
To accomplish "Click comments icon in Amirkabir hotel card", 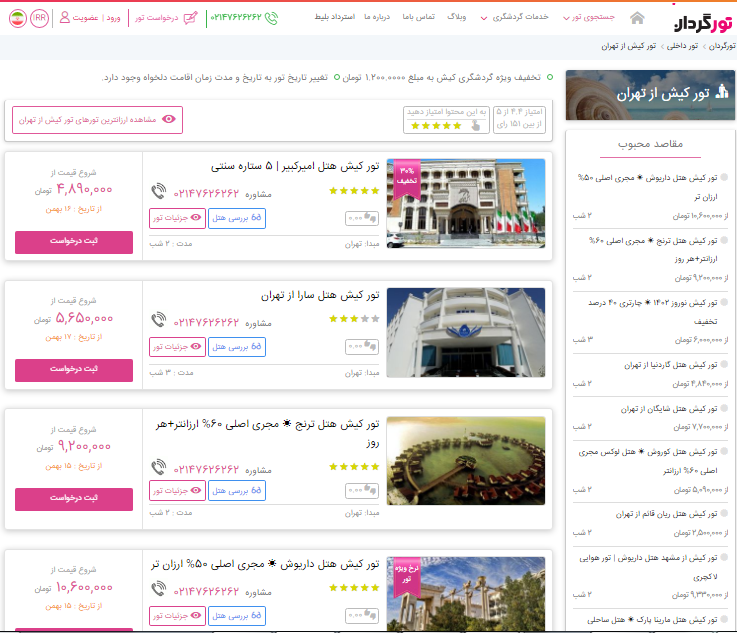I will click(362, 218).
